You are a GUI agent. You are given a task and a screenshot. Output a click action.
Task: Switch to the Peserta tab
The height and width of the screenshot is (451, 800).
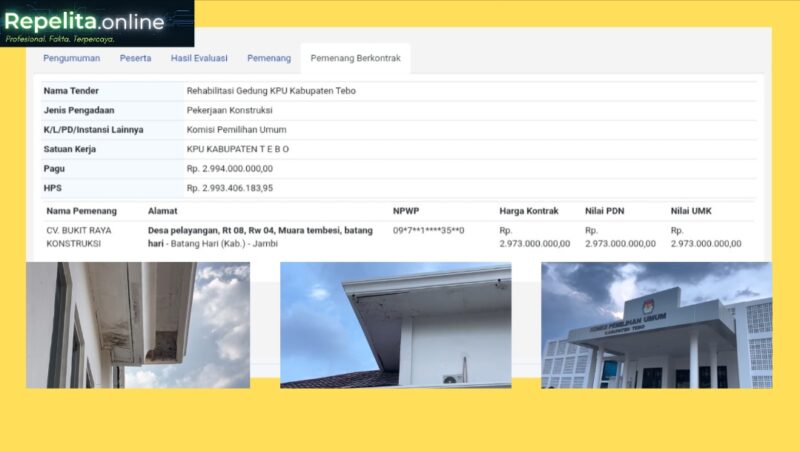tap(135, 58)
